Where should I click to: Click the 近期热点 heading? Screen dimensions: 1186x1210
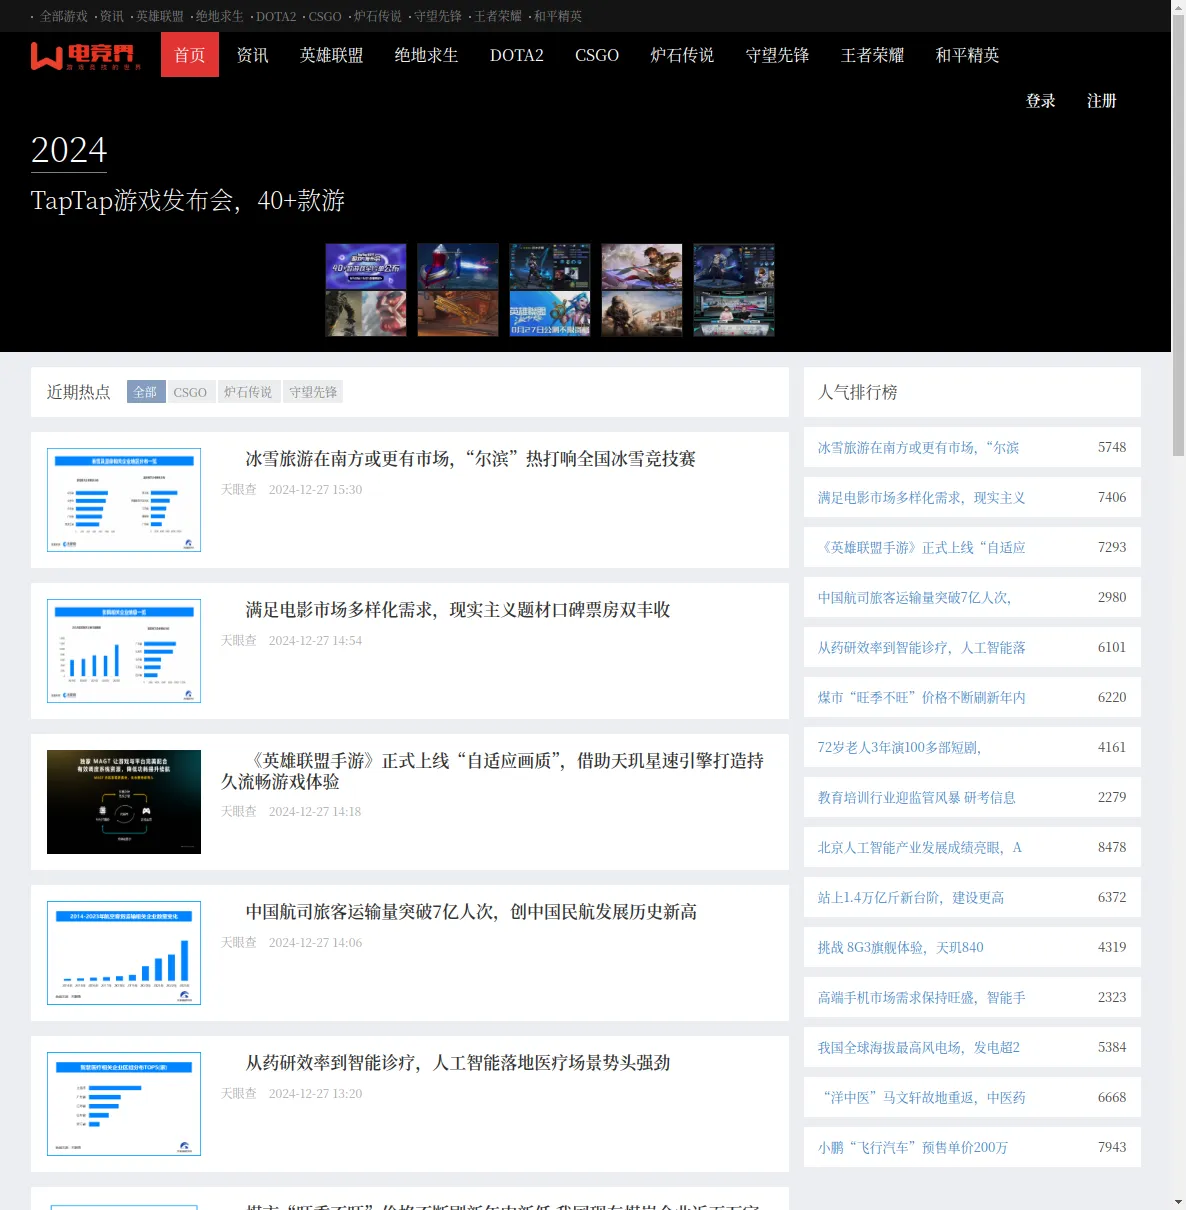pyautogui.click(x=79, y=392)
